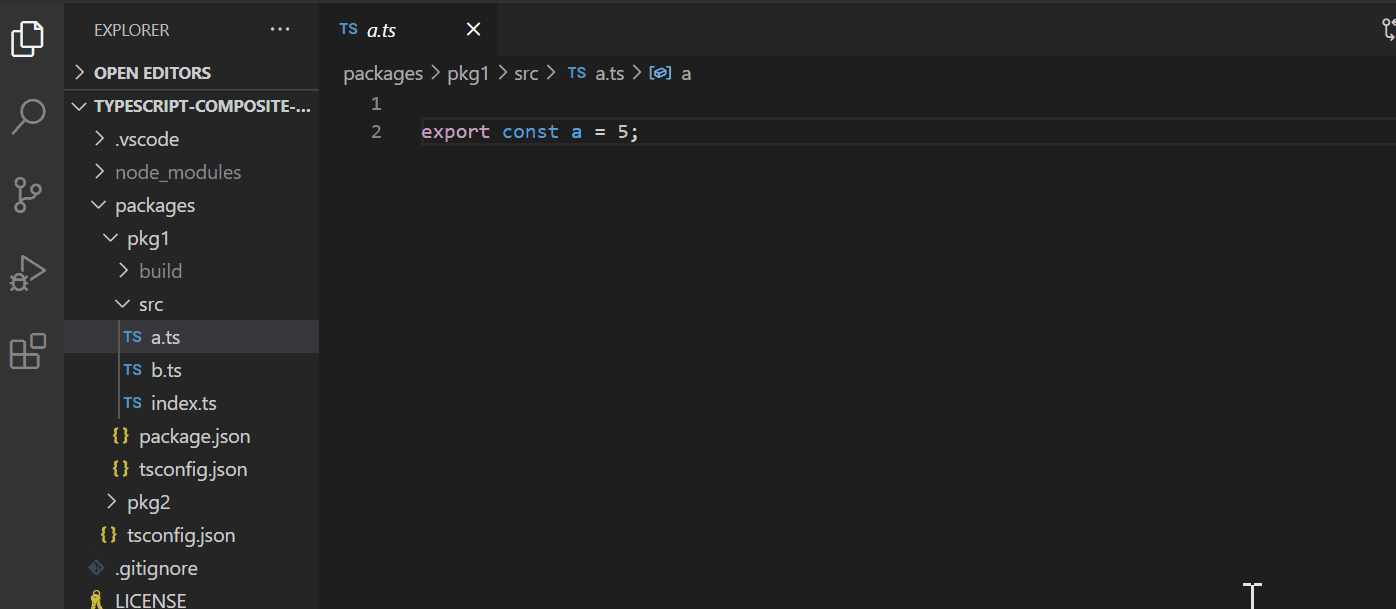Open the Views and More Actions menu
This screenshot has height=609, width=1396.
(x=279, y=29)
